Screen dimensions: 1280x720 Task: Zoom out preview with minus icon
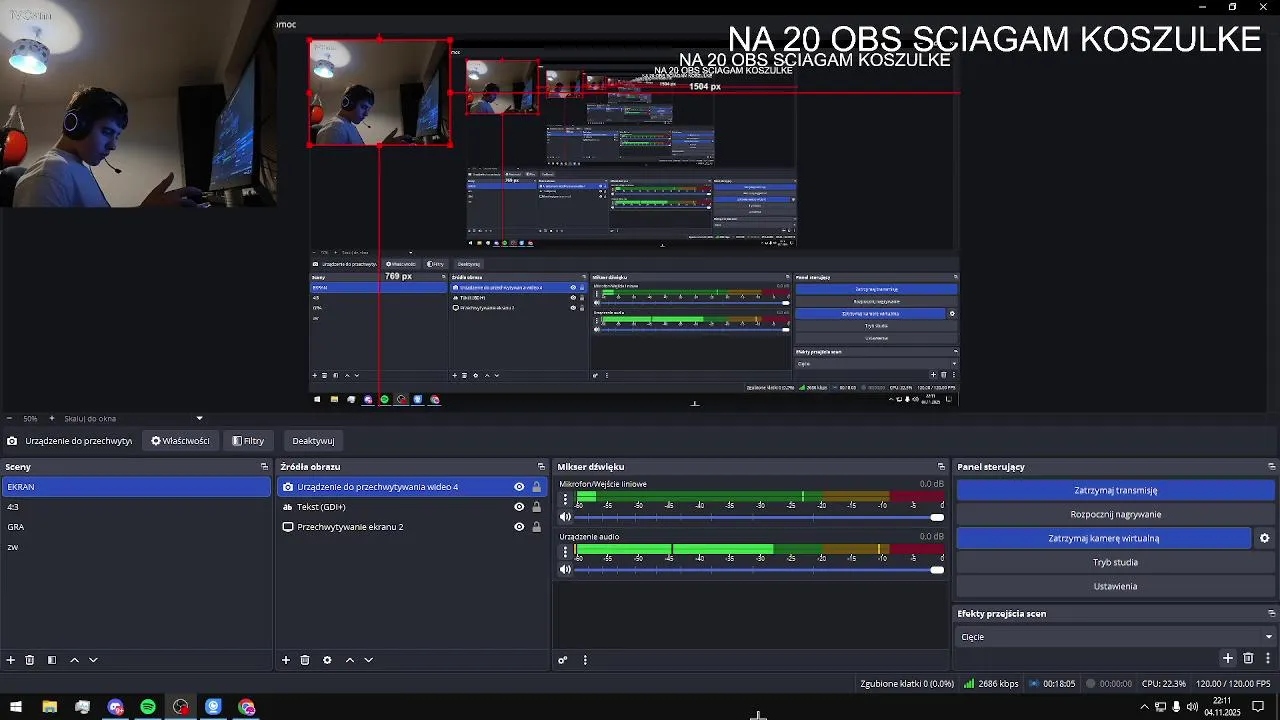pyautogui.click(x=9, y=418)
